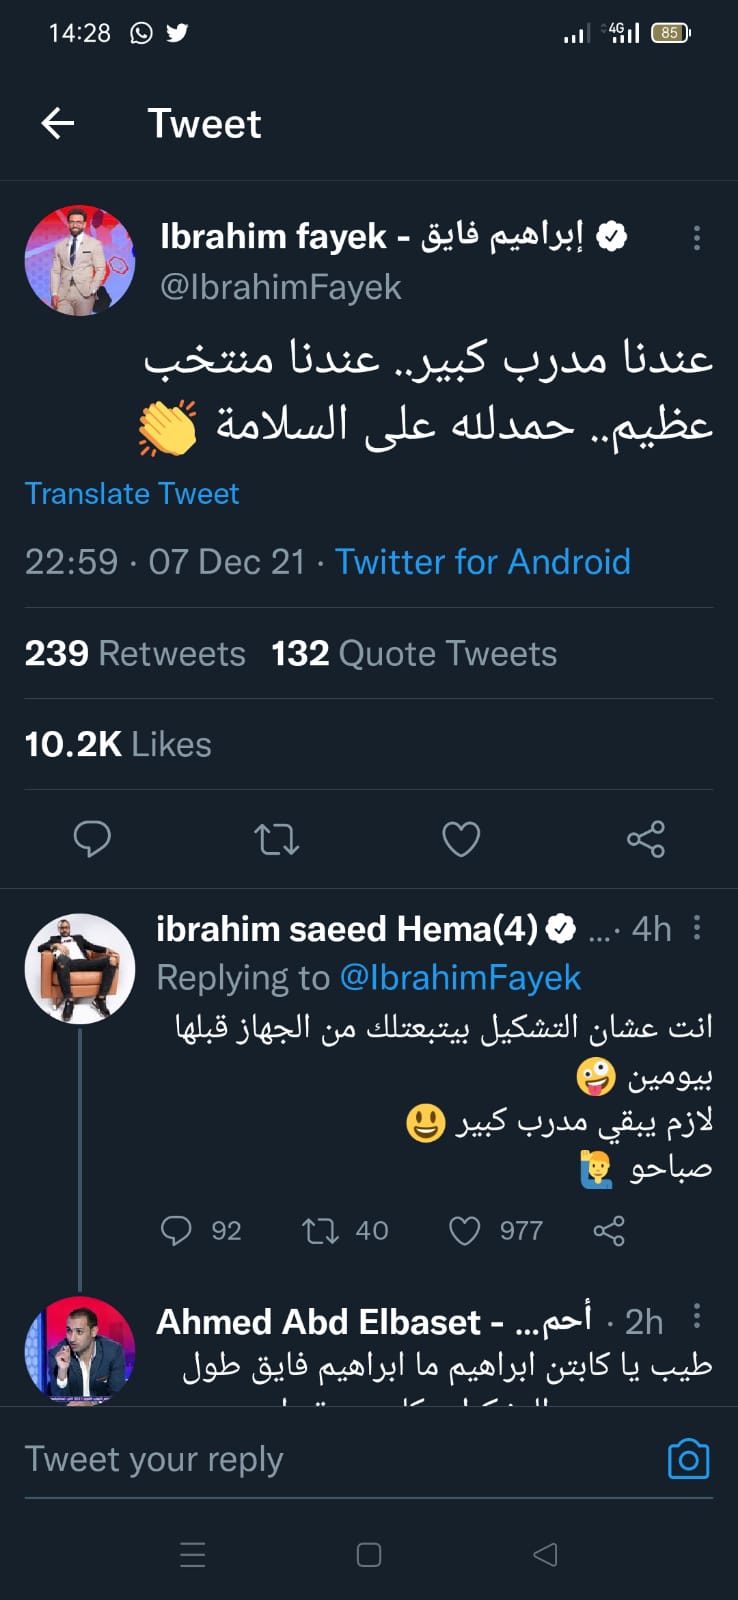The height and width of the screenshot is (1600, 738).
Task: Retweet ibrahim saeed's reply showing 40 retweets
Action: click(321, 1230)
